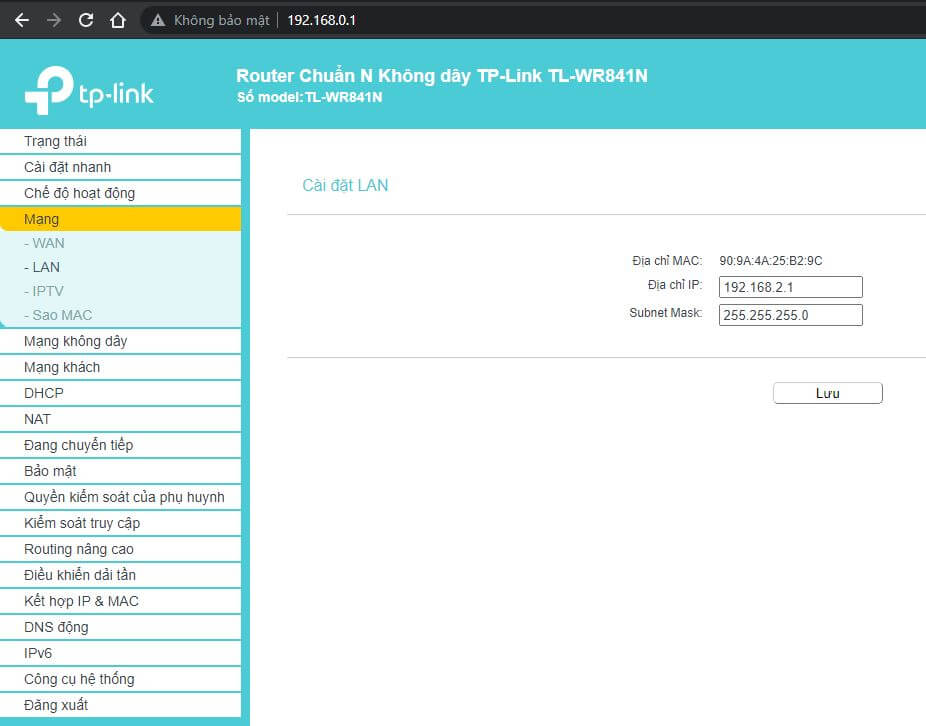926x726 pixels.
Task: Click the Địa chỉ IP label
Action: (674, 285)
